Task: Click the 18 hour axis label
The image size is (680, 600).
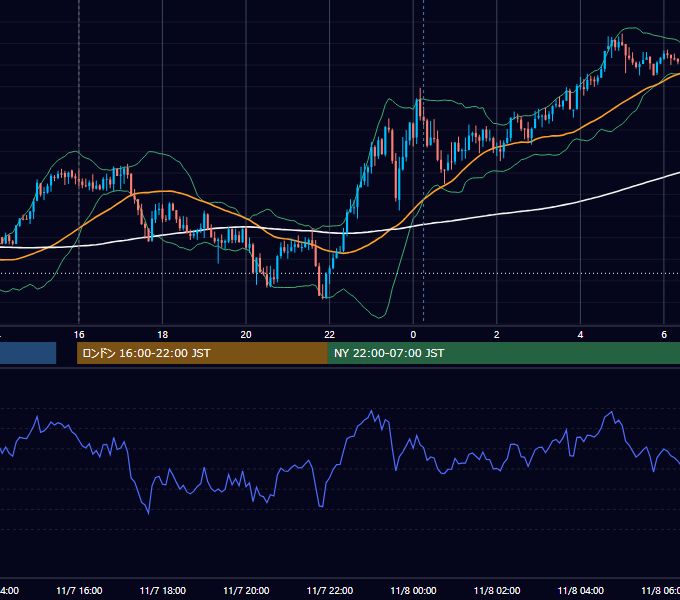Action: 163,335
